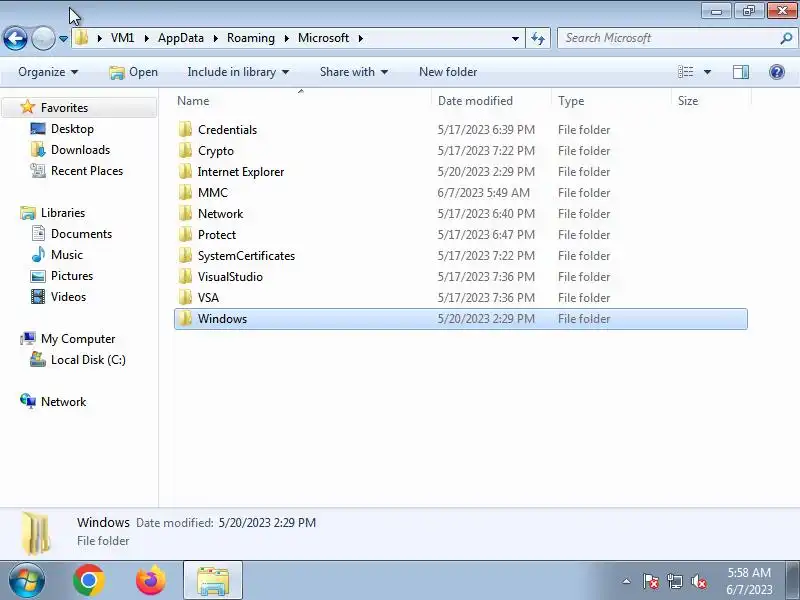Refresh the folder view

[538, 38]
